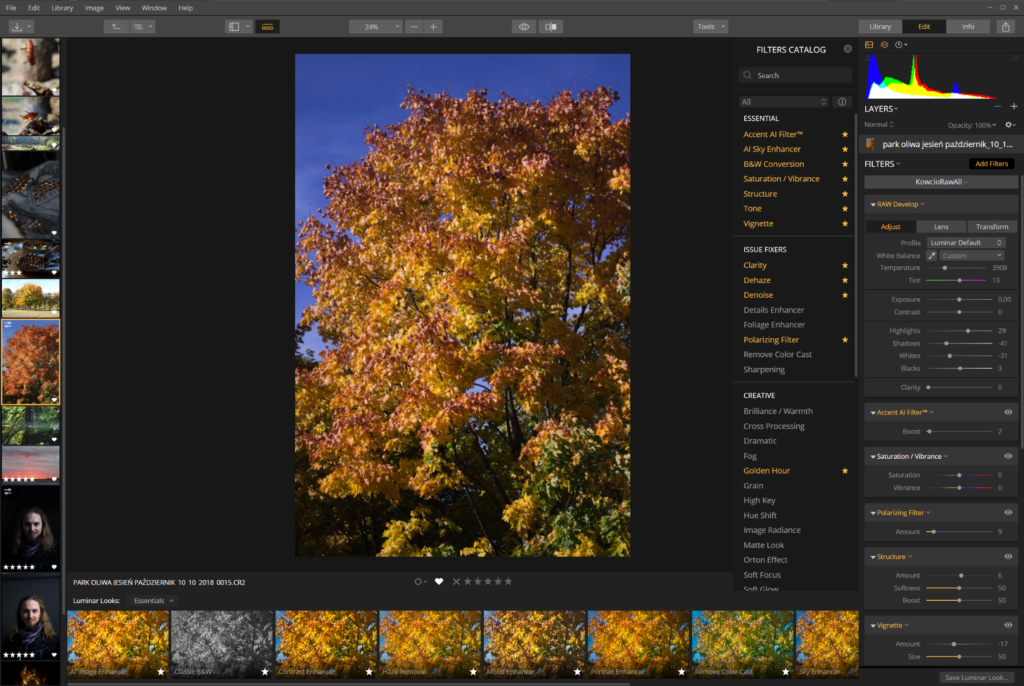The height and width of the screenshot is (686, 1024).
Task: Switch to the Library tab
Action: point(880,27)
